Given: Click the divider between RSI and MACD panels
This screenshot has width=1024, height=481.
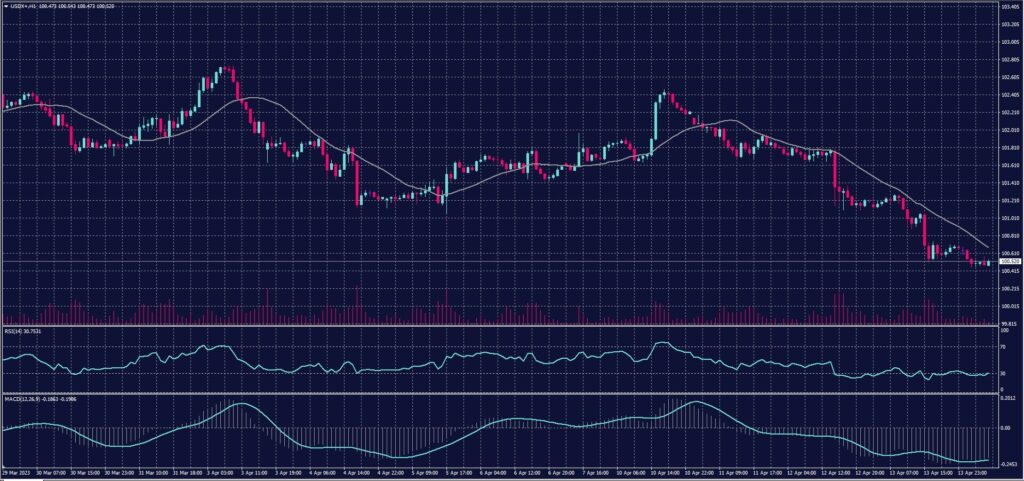Looking at the screenshot, I should pos(500,393).
